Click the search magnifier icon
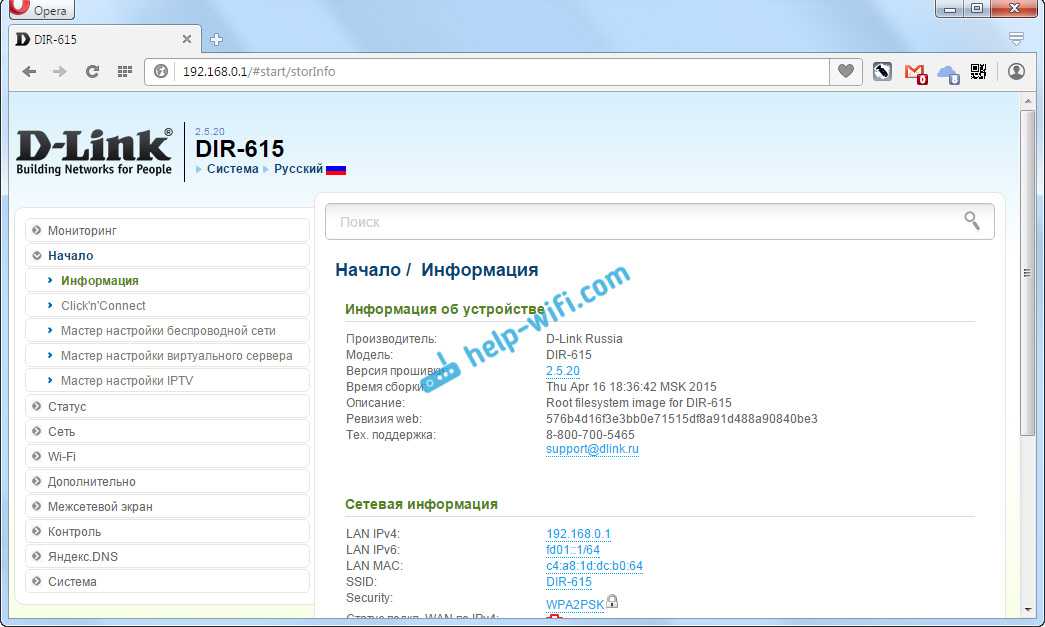 point(971,221)
